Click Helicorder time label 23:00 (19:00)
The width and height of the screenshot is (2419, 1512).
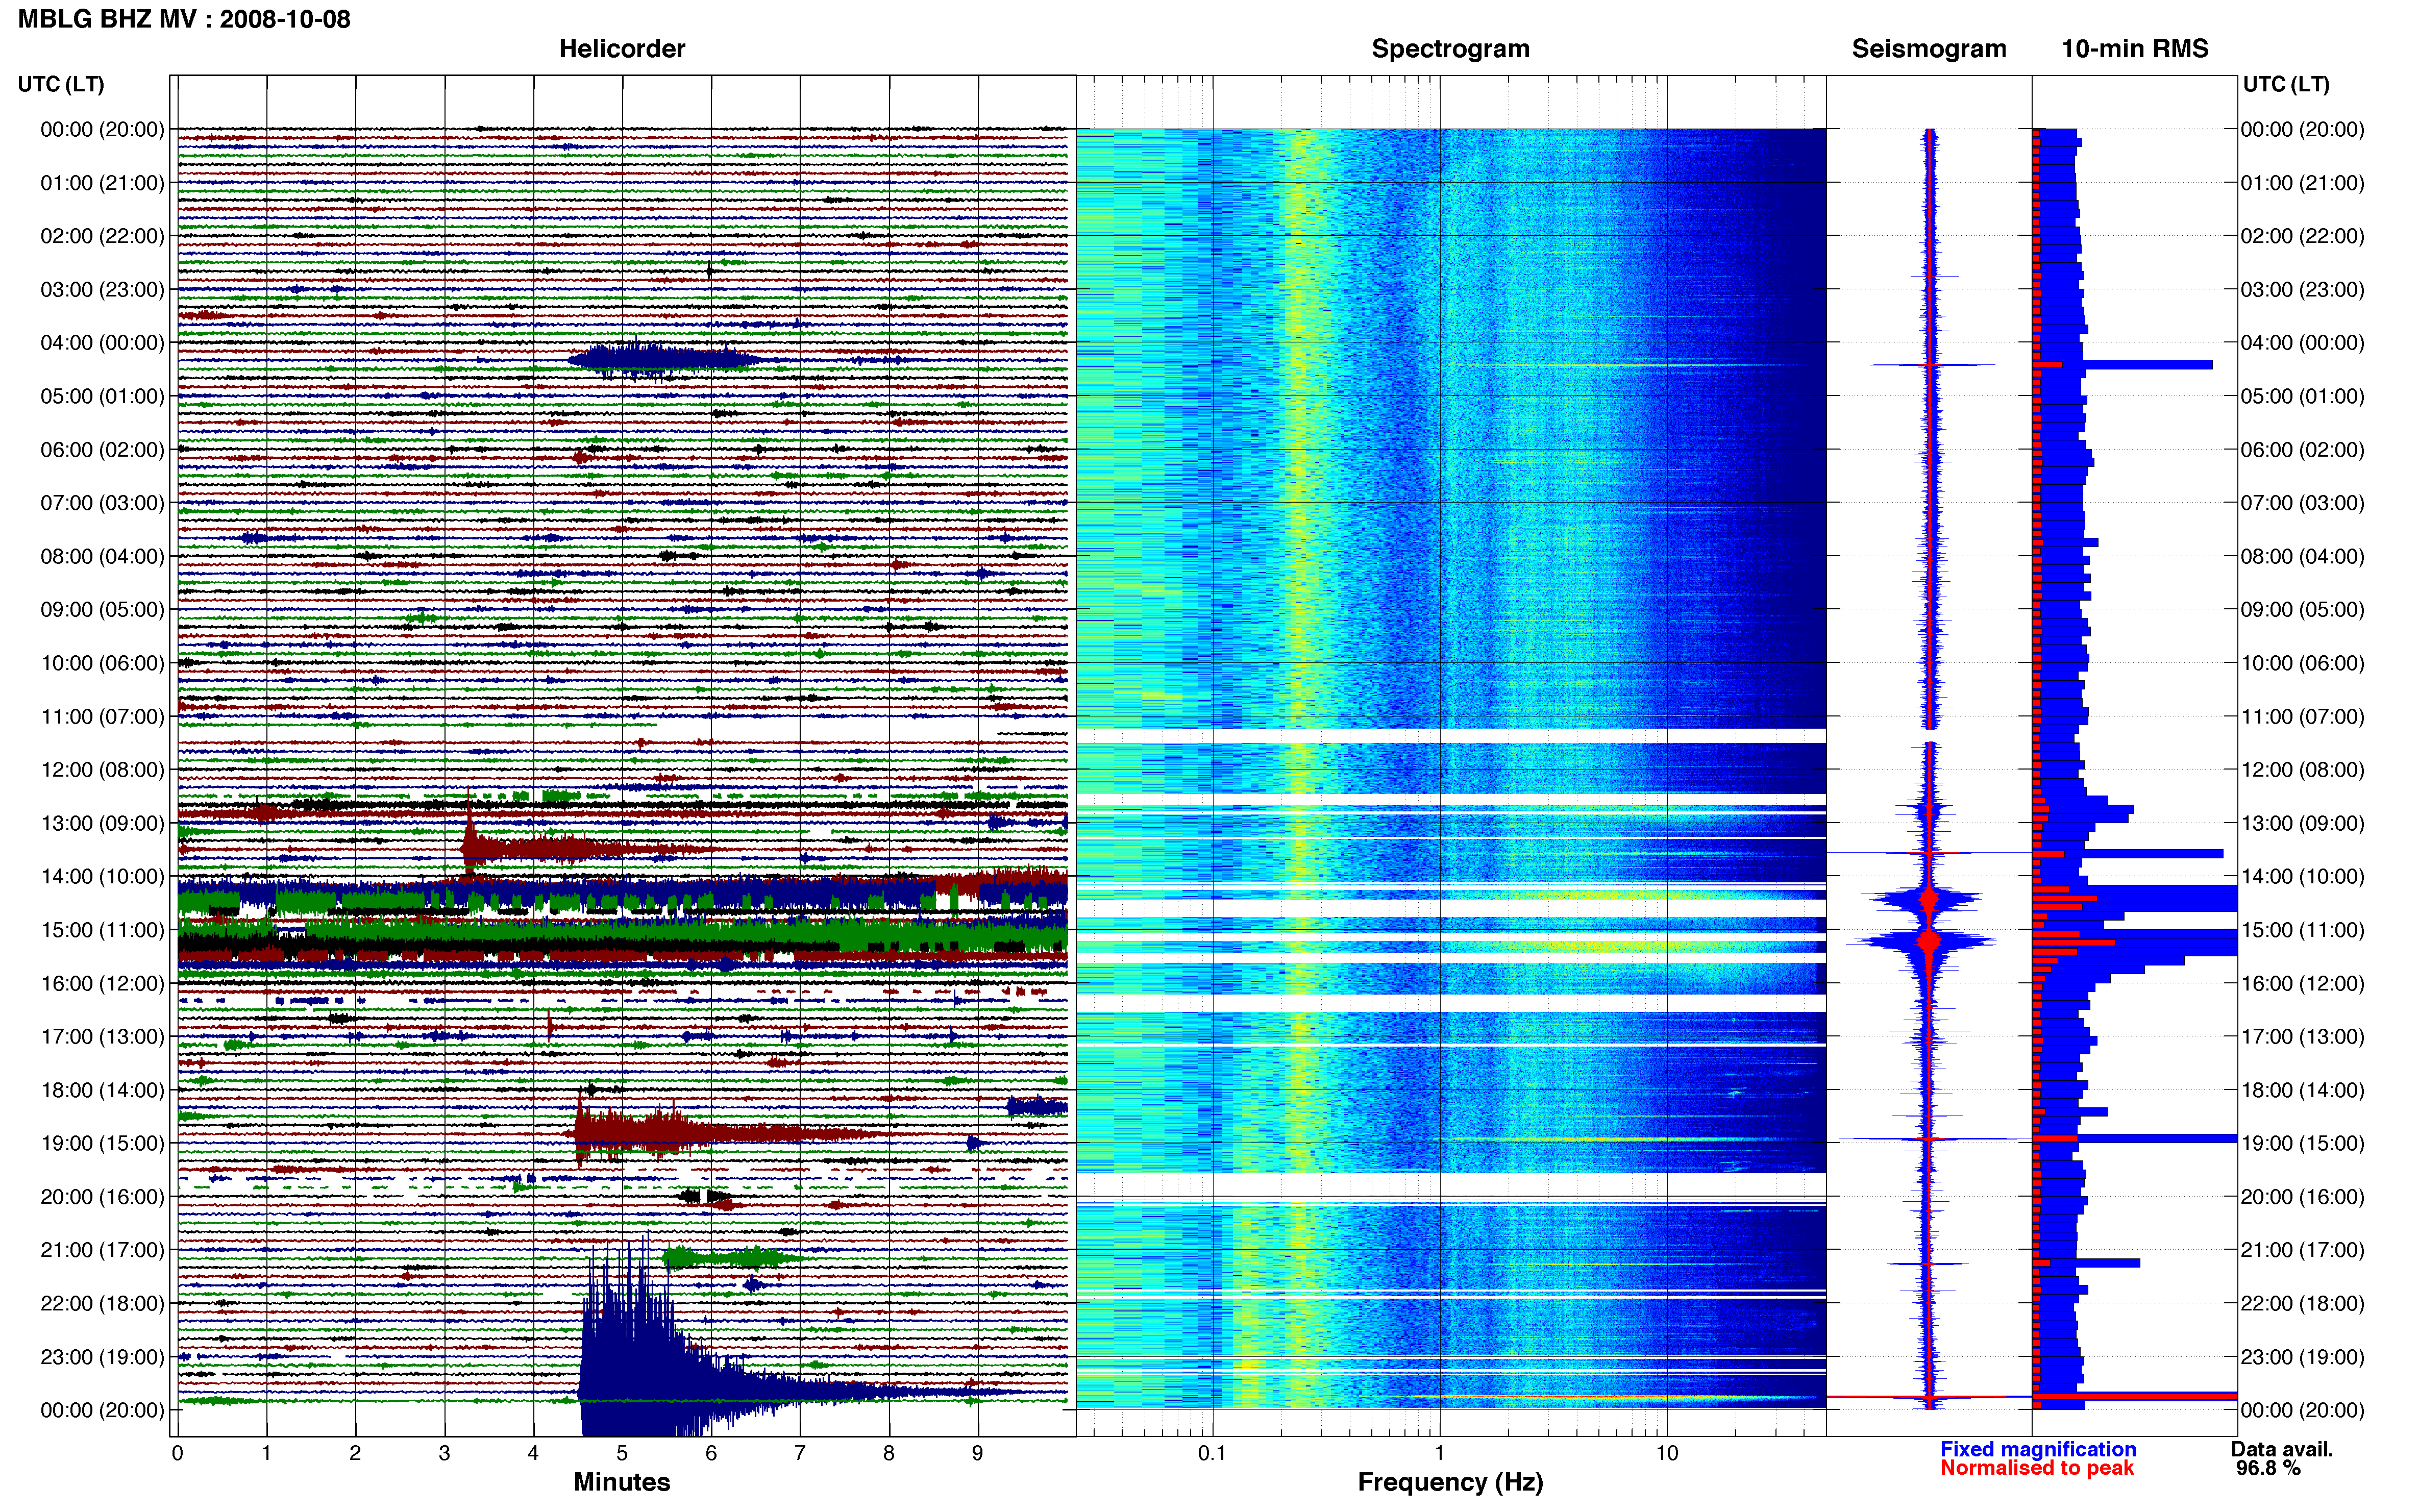click(102, 1357)
